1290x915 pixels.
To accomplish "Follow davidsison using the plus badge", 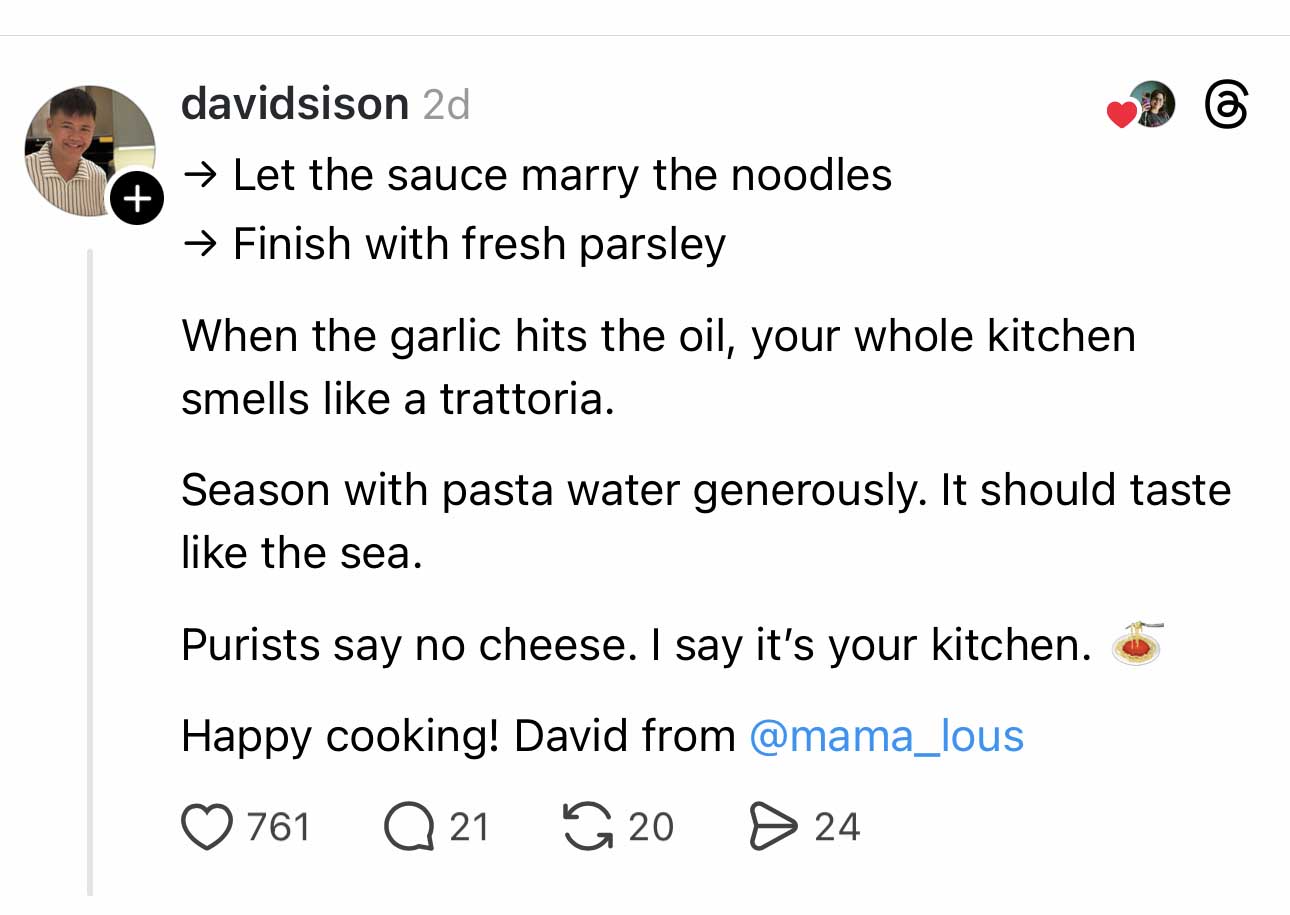I will point(136,199).
